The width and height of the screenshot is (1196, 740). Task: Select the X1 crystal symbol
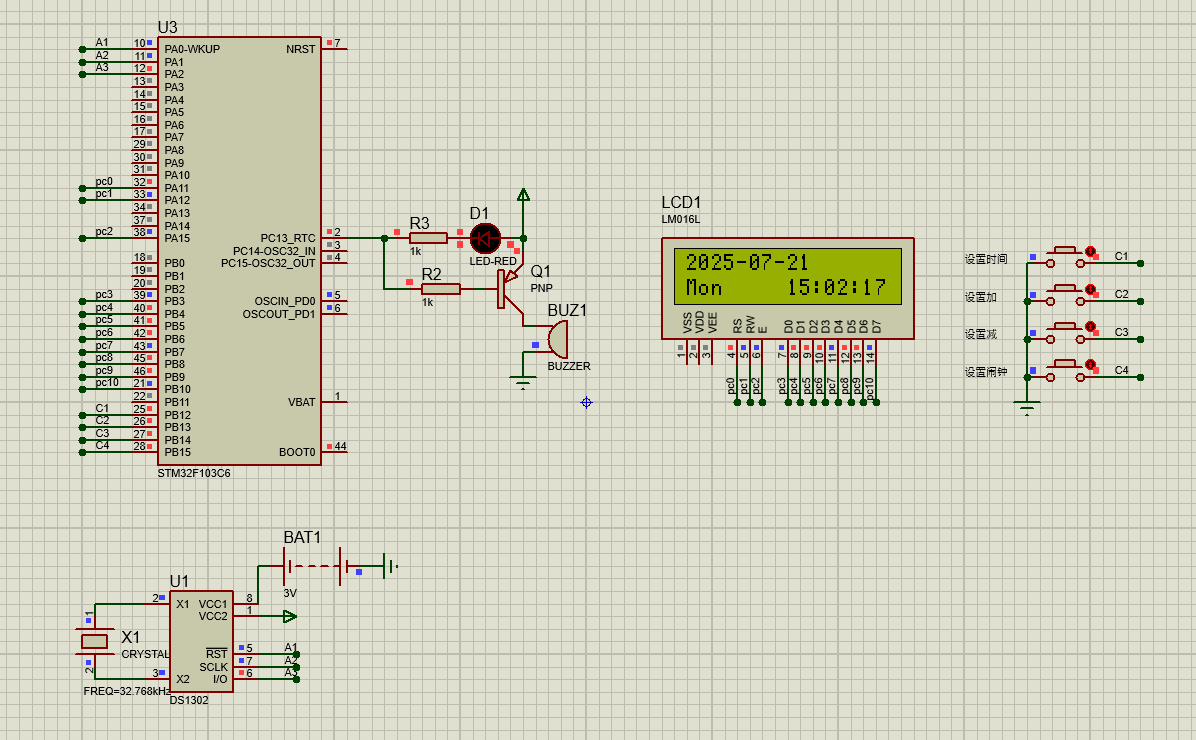[94, 642]
